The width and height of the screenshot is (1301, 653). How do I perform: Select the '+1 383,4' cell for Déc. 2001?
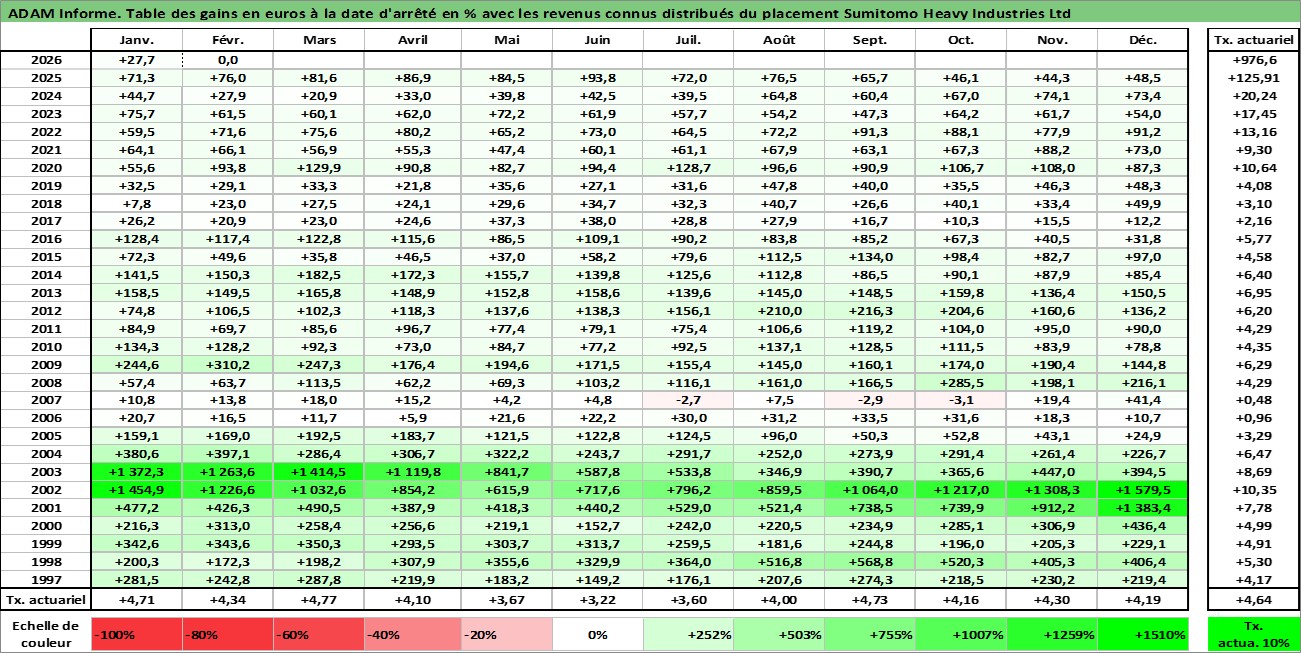point(1144,508)
